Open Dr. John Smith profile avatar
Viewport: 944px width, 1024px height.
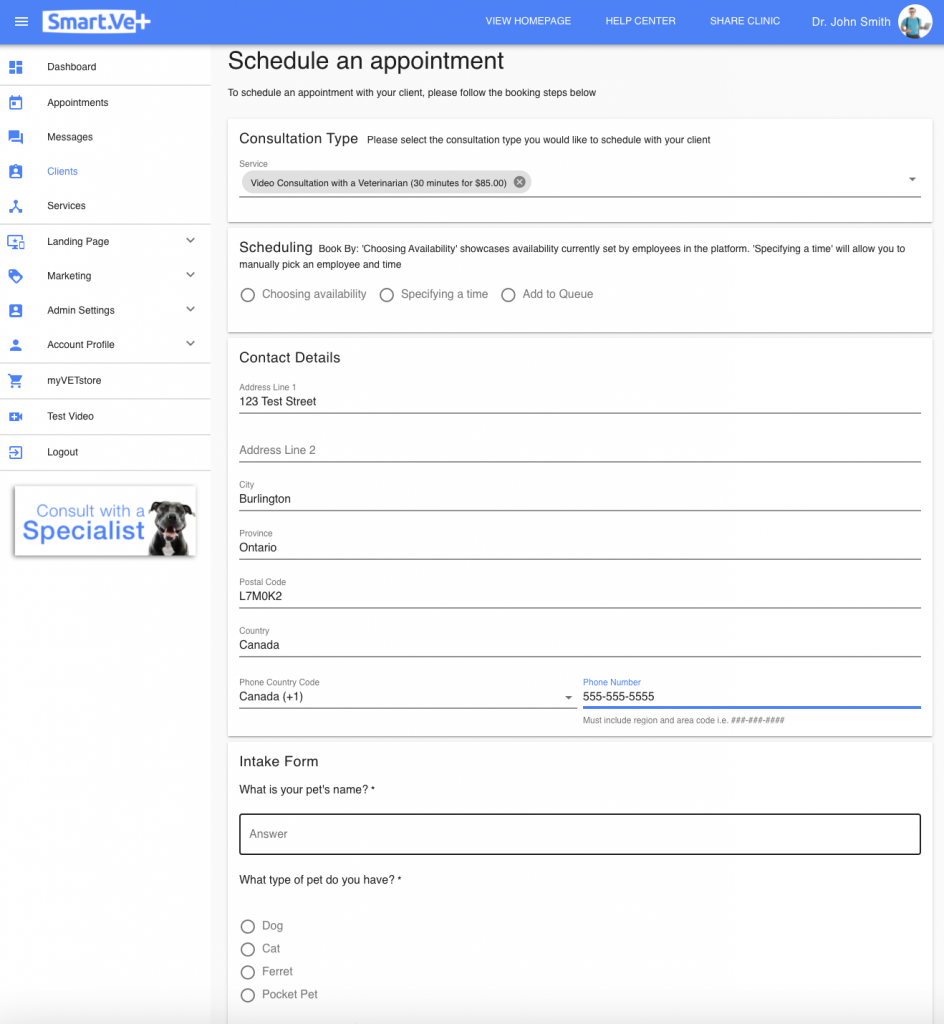(x=915, y=22)
